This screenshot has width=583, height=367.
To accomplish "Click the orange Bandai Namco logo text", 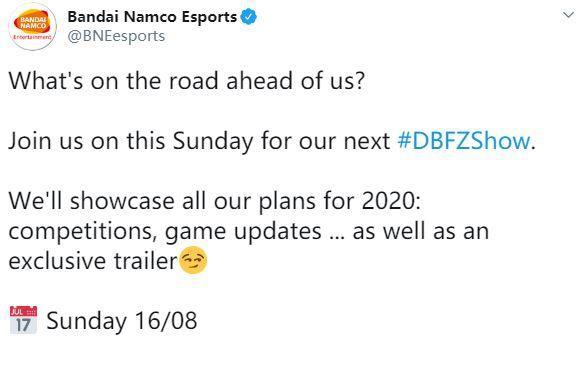I will [33, 23].
